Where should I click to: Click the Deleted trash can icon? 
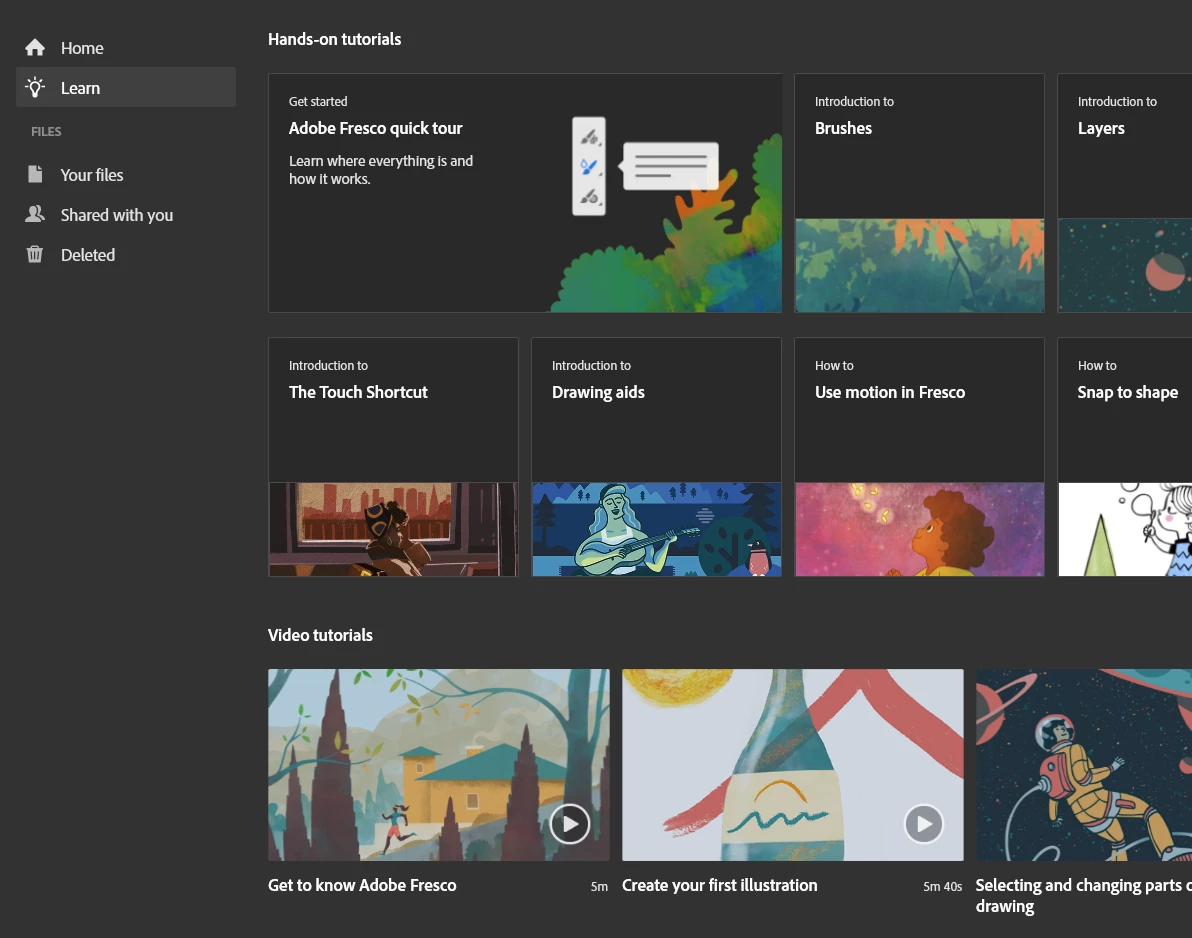pyautogui.click(x=35, y=254)
